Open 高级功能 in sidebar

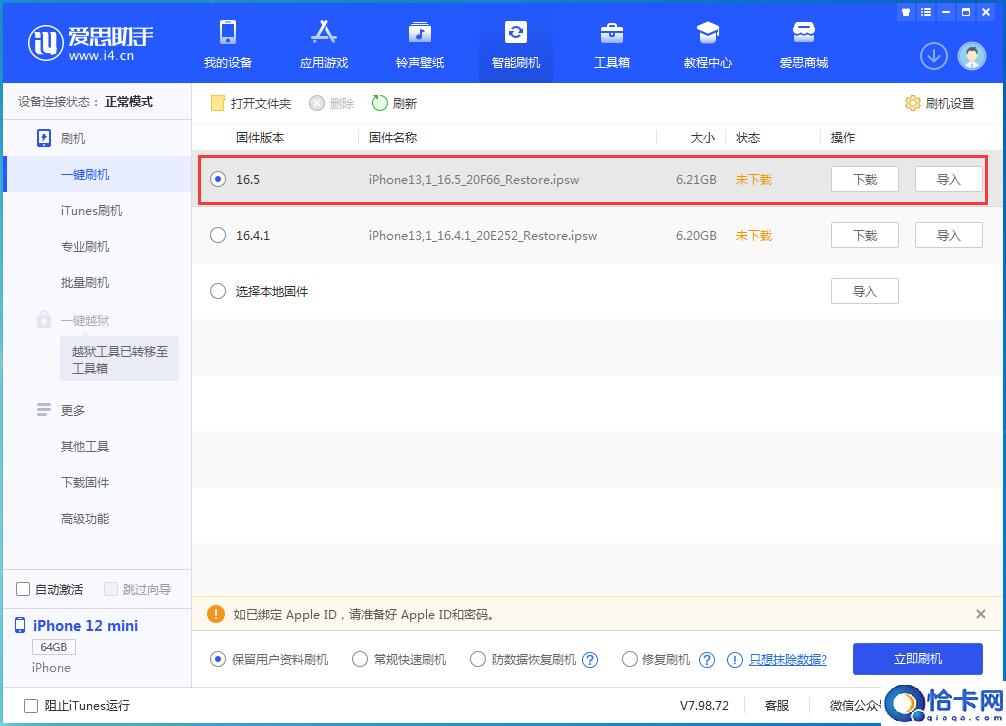coord(85,518)
